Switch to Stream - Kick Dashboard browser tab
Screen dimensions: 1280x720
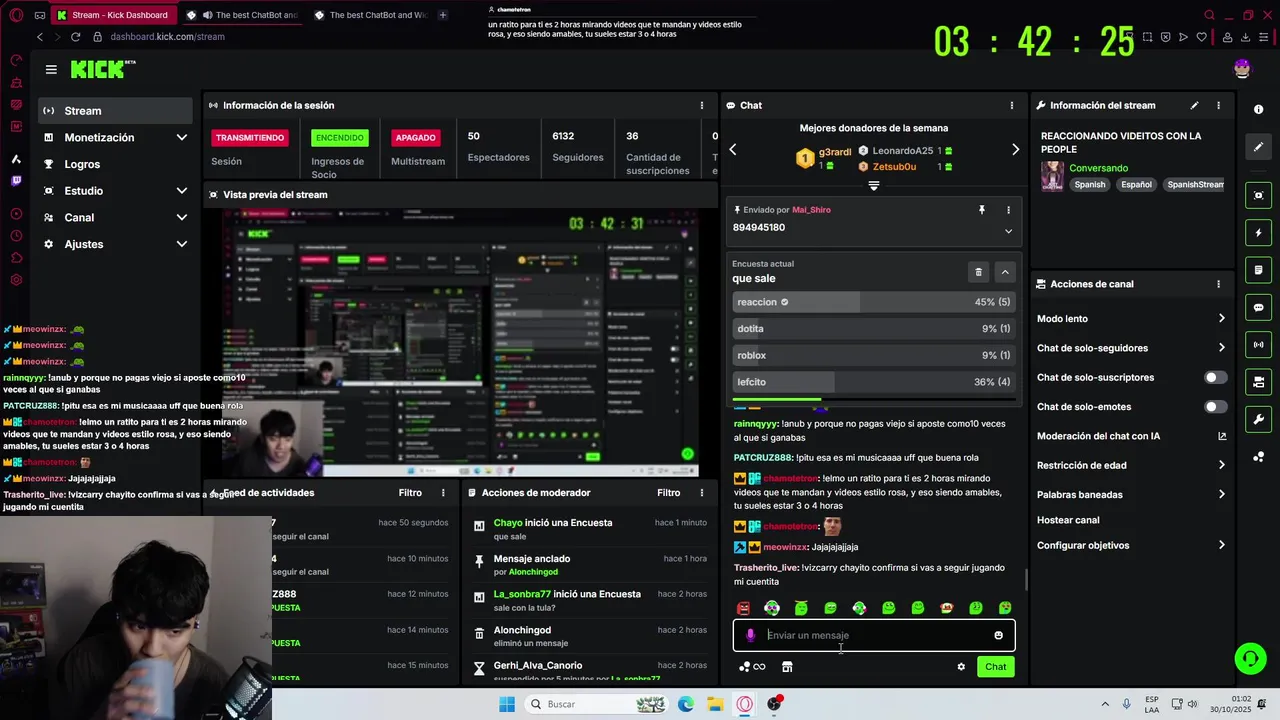(113, 15)
